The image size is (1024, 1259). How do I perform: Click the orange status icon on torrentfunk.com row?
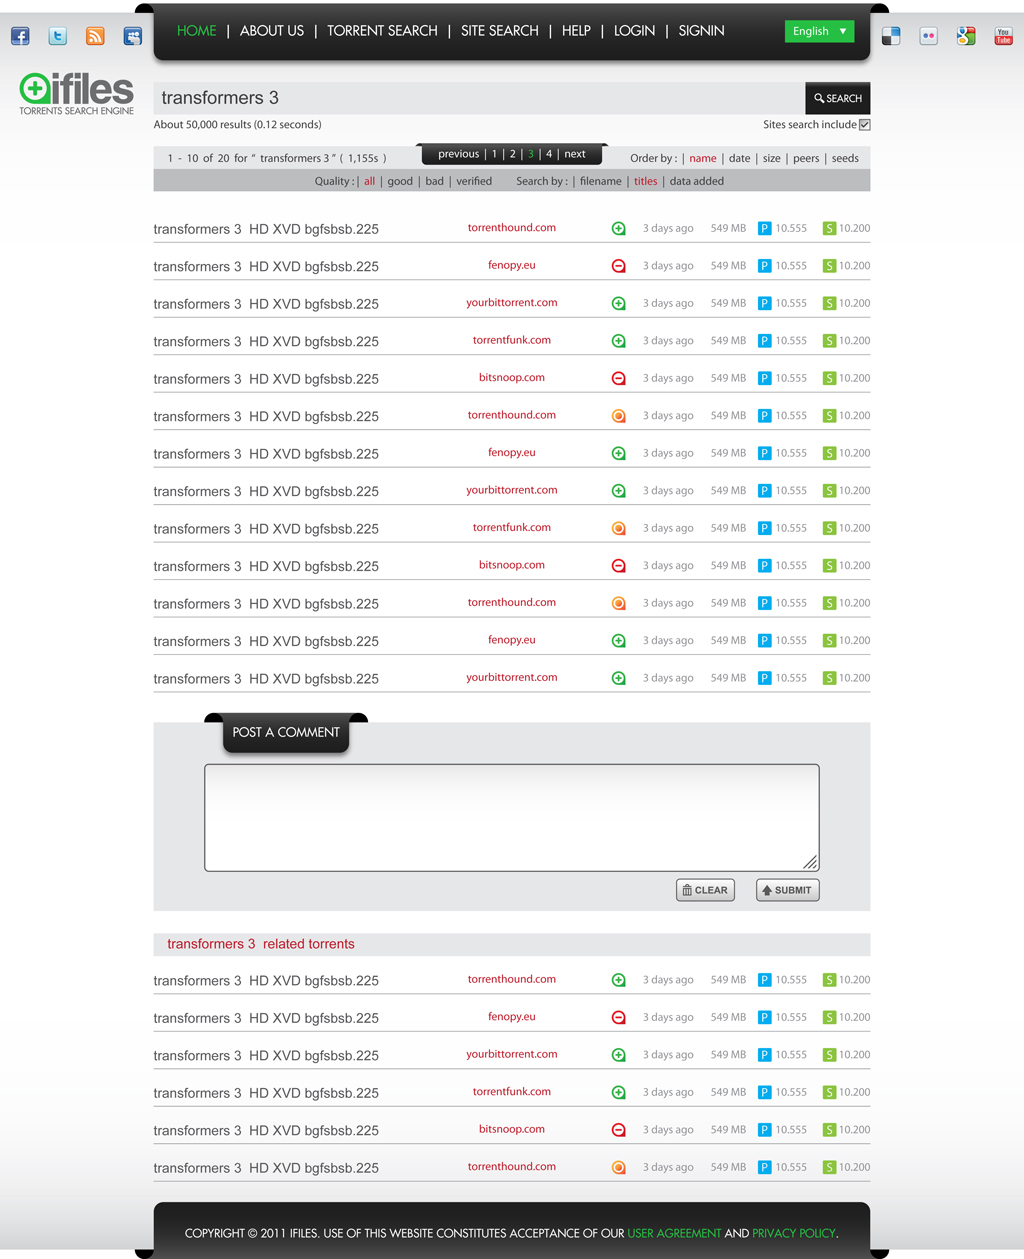(x=619, y=528)
